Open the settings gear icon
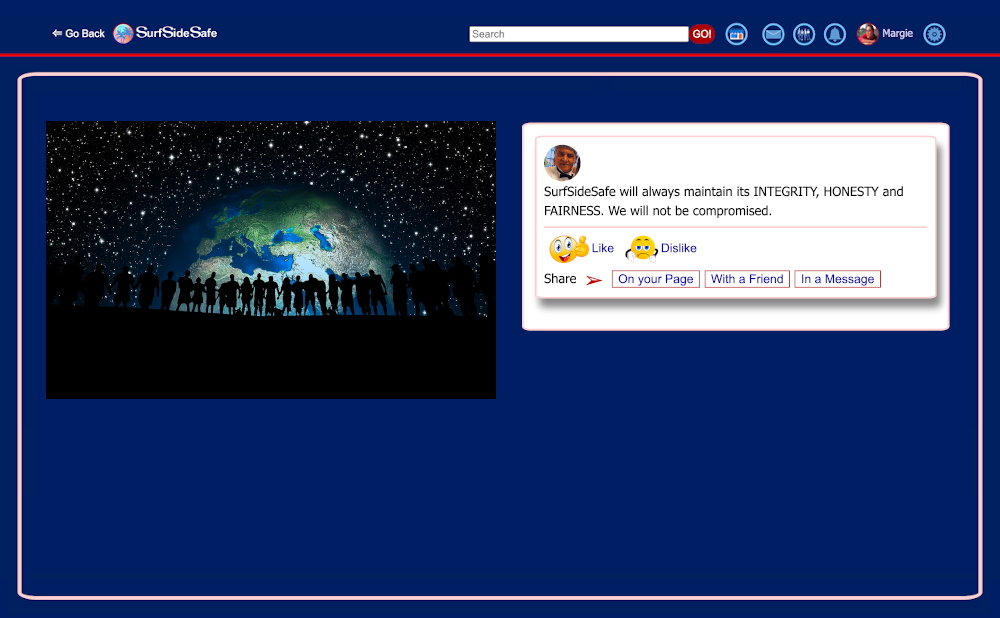 point(934,34)
